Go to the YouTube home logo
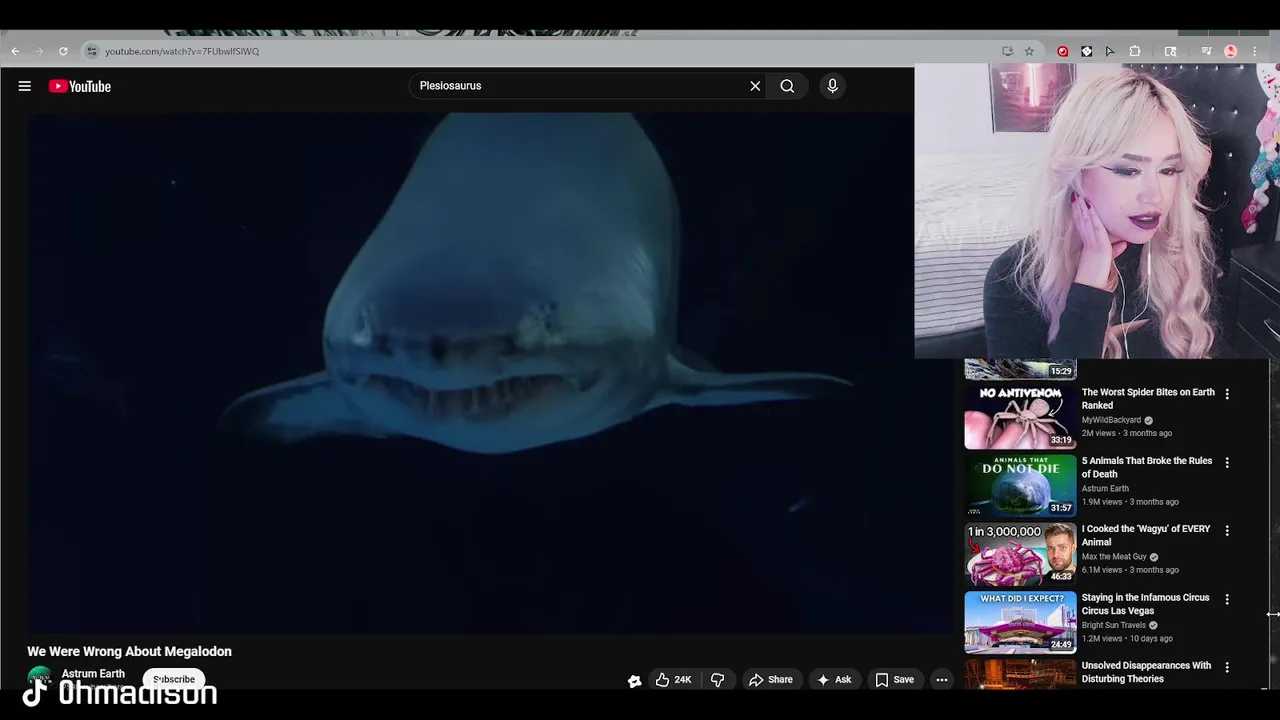Screen dimensions: 1280x720 coord(80,86)
